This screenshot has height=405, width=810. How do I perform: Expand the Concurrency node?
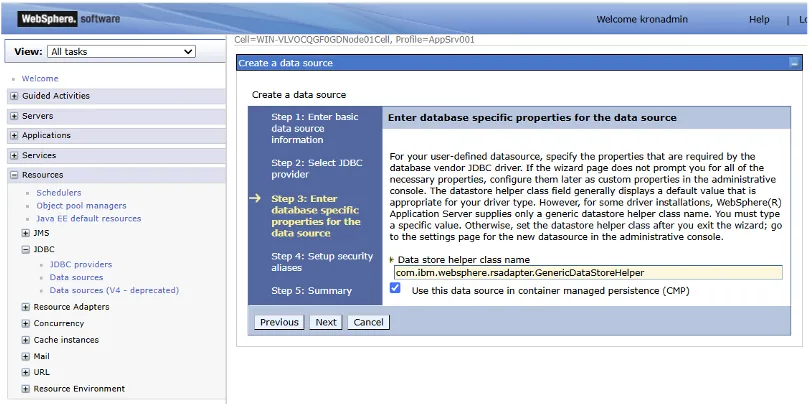[x=25, y=324]
